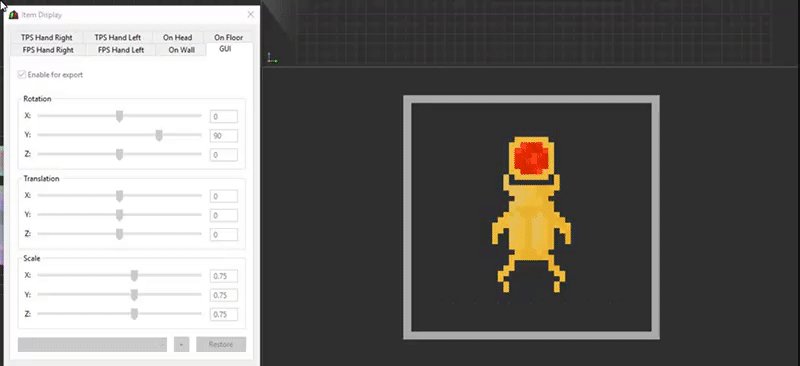This screenshot has width=800, height=366.
Task: Switch to the TPS Hand Left tab
Action: [x=118, y=37]
